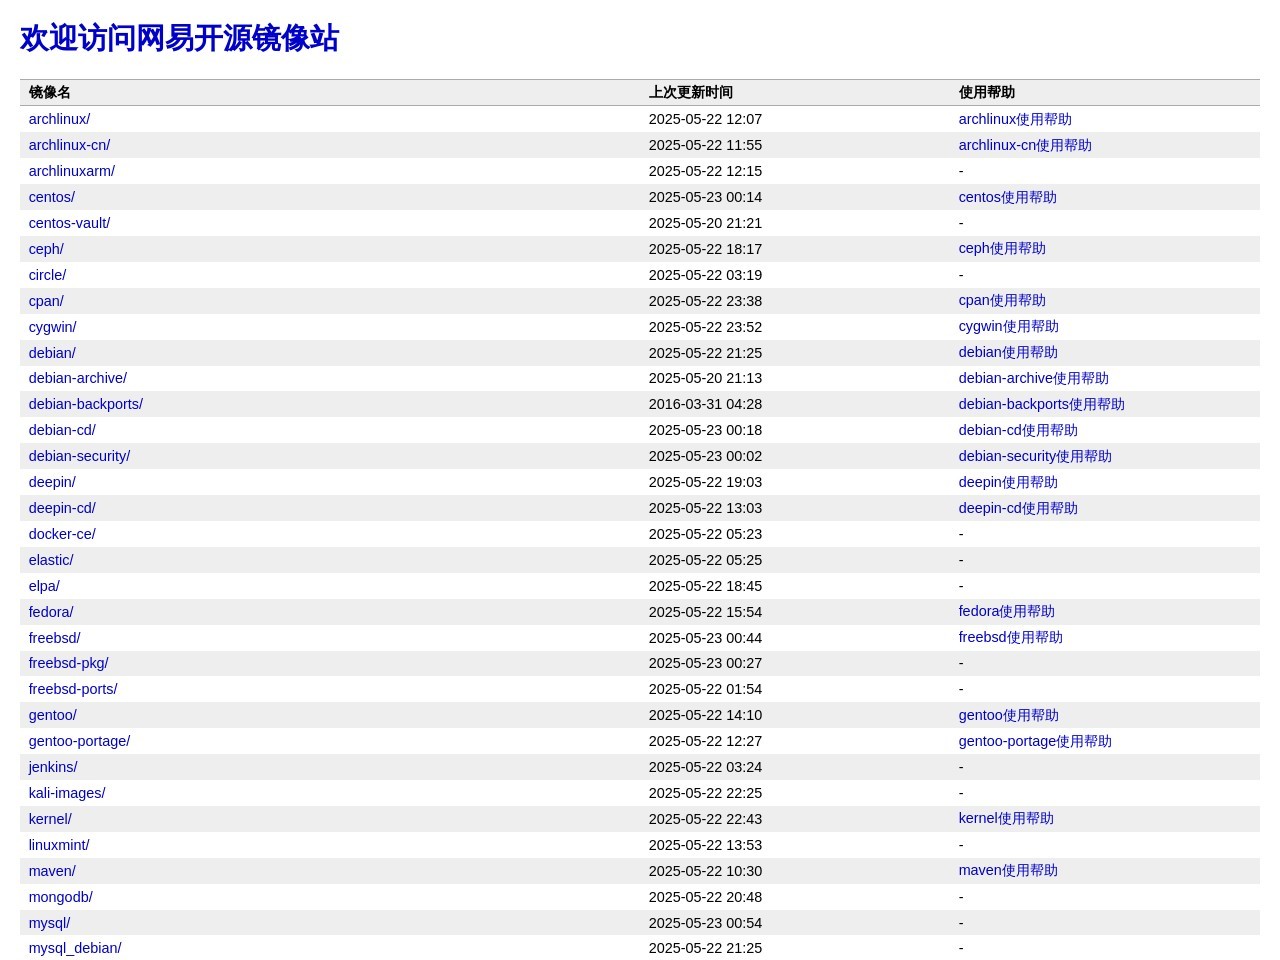Open the elastic/ mirror link

tap(51, 560)
